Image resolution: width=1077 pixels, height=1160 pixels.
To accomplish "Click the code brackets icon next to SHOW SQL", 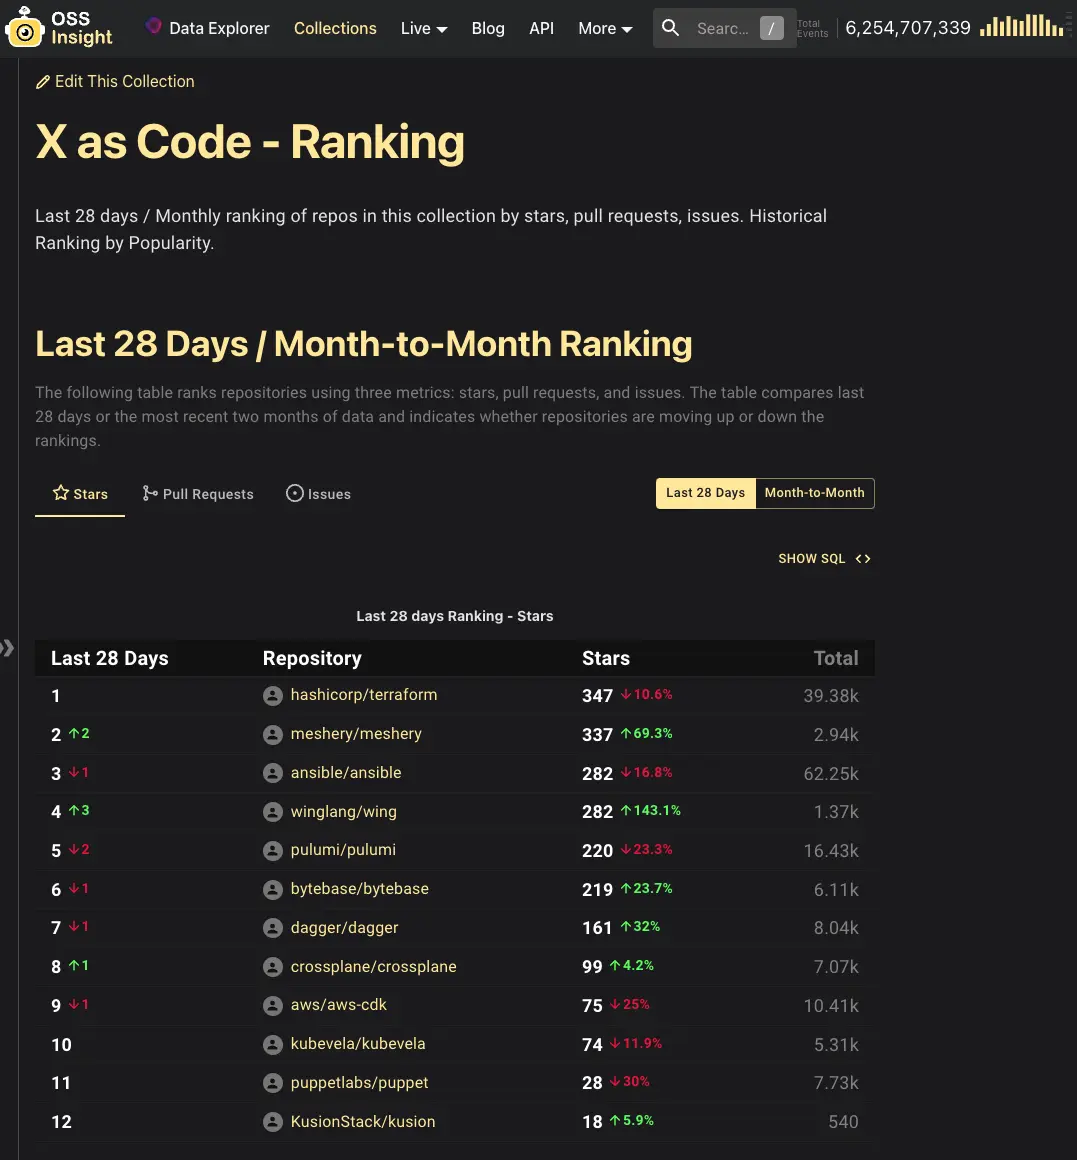I will coord(863,559).
